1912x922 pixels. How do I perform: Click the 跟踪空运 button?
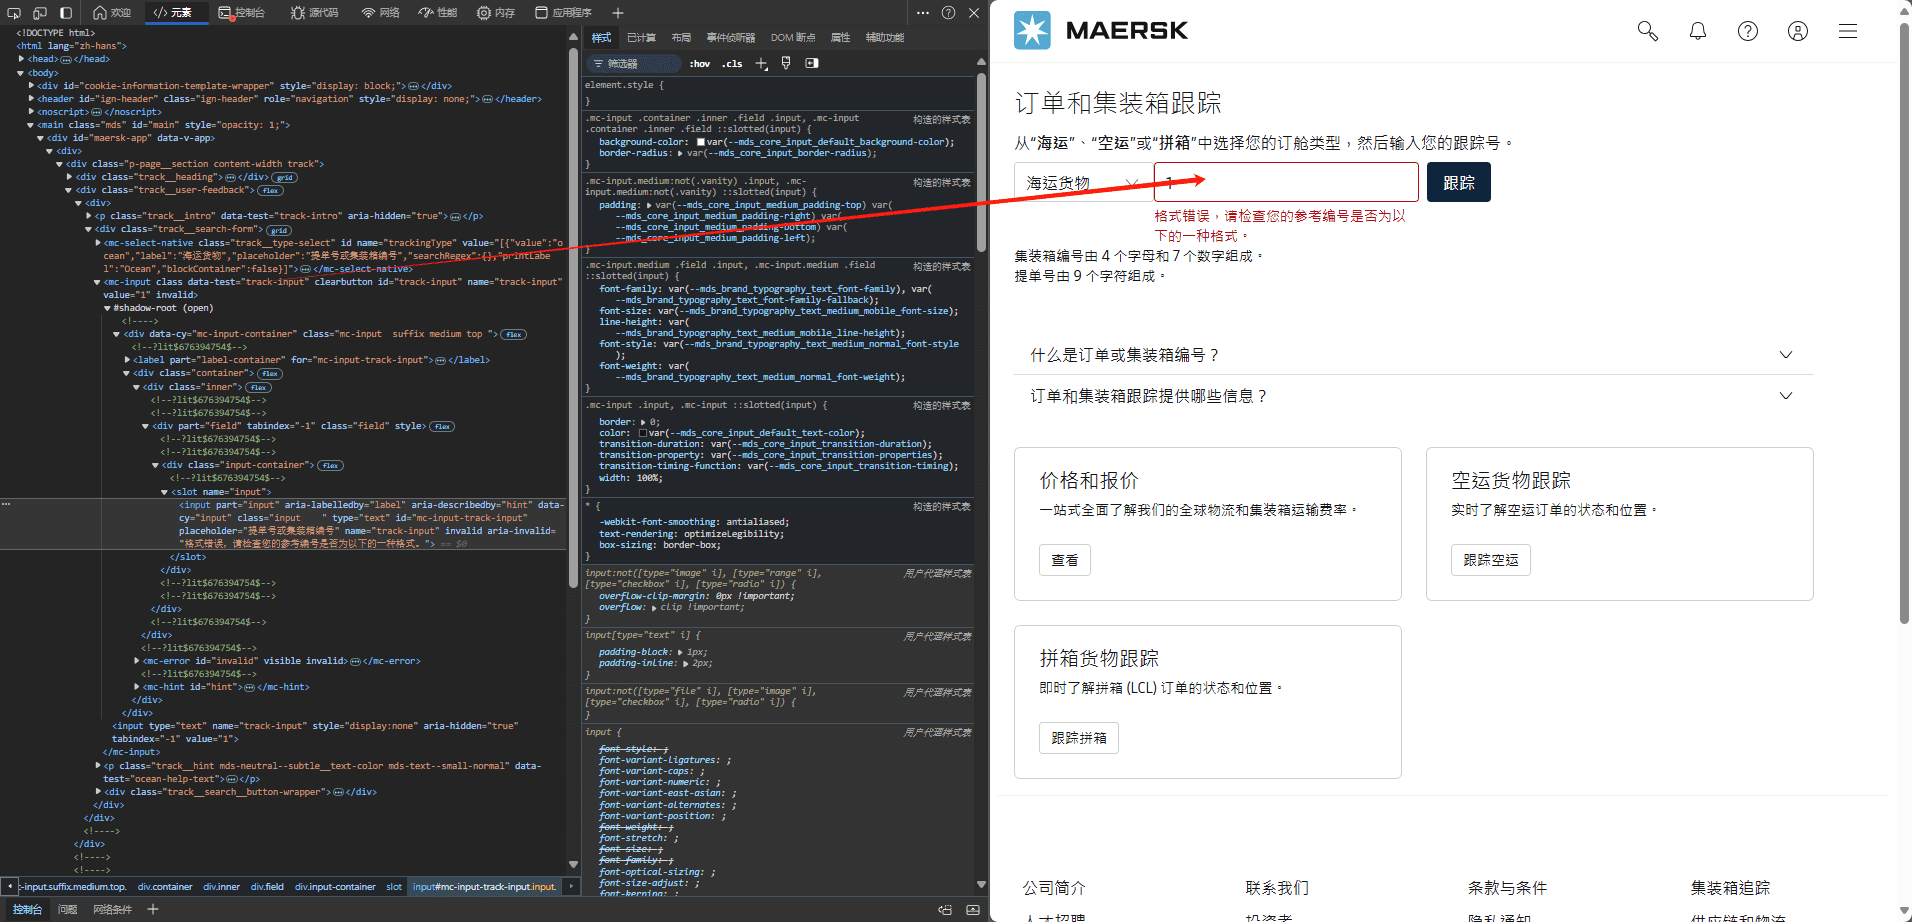(x=1491, y=560)
